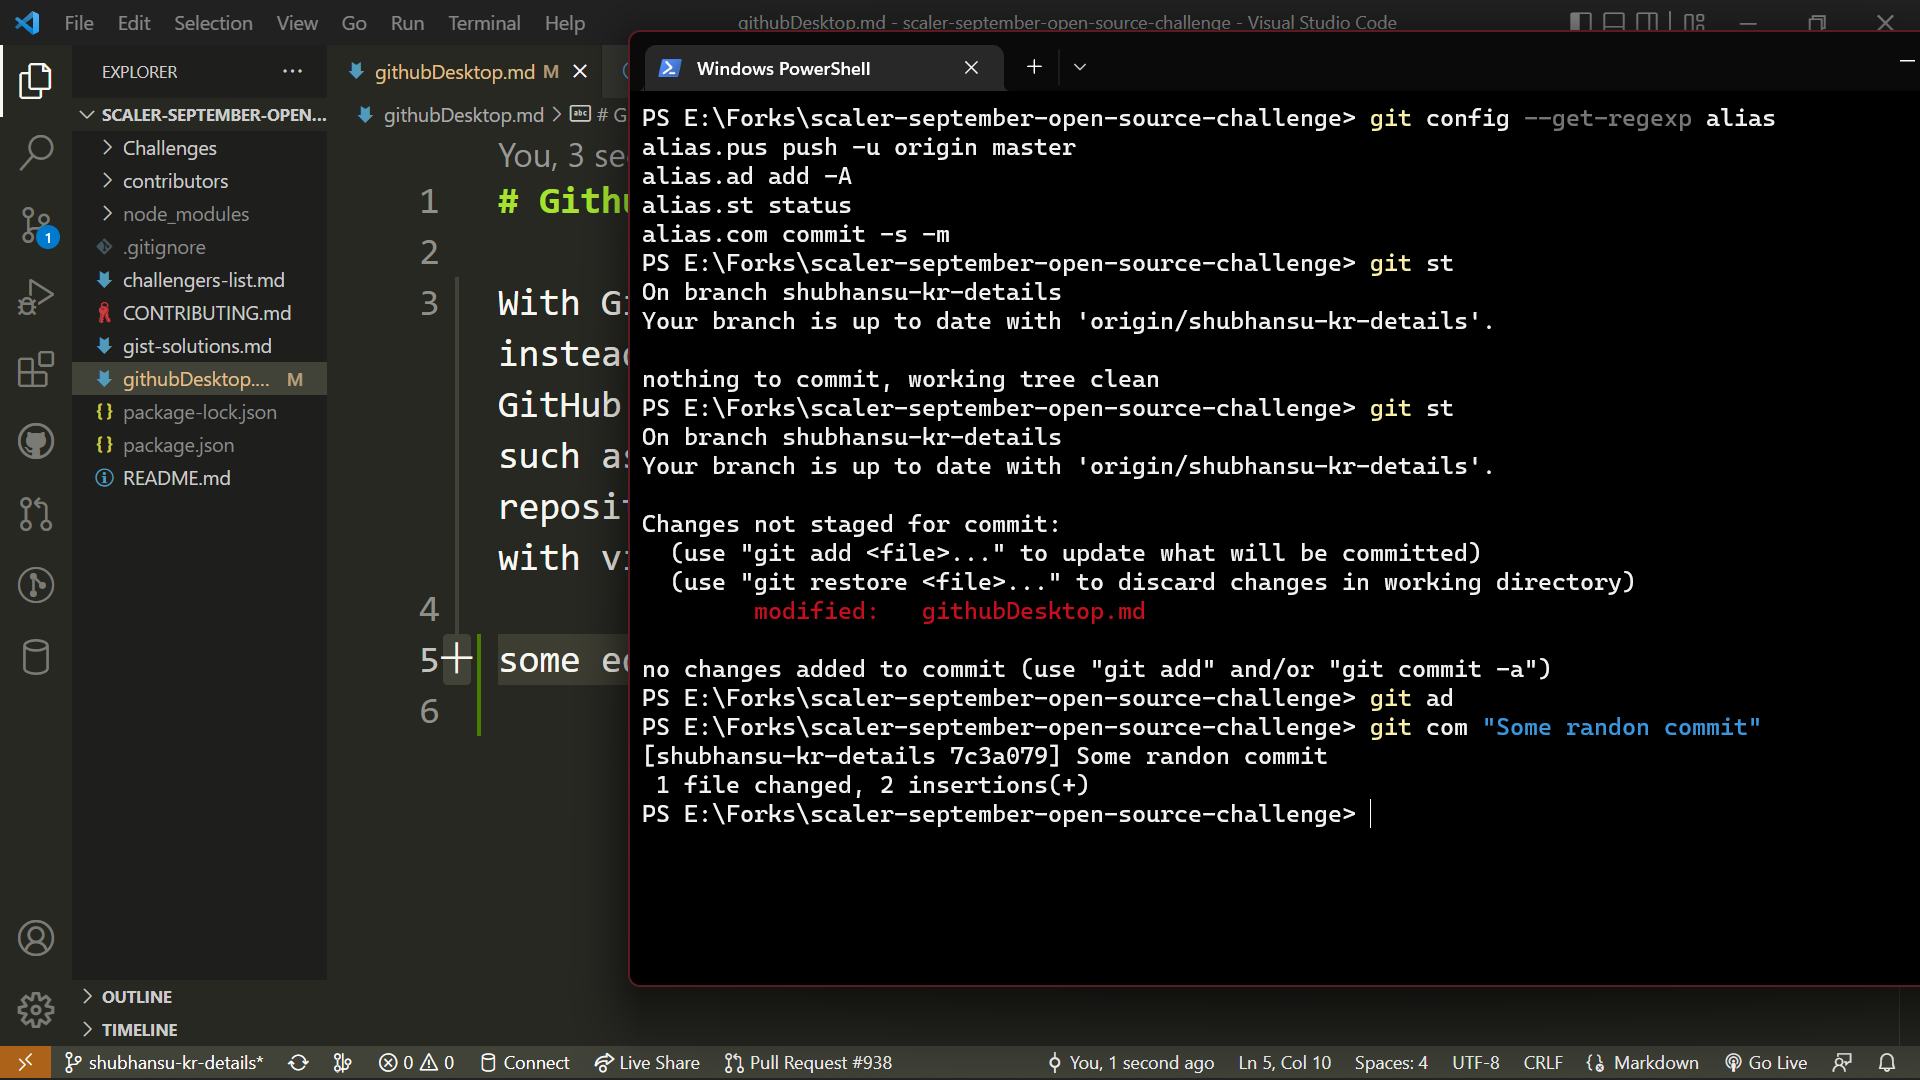Select the GitHub icon in the activity bar

pyautogui.click(x=37, y=441)
